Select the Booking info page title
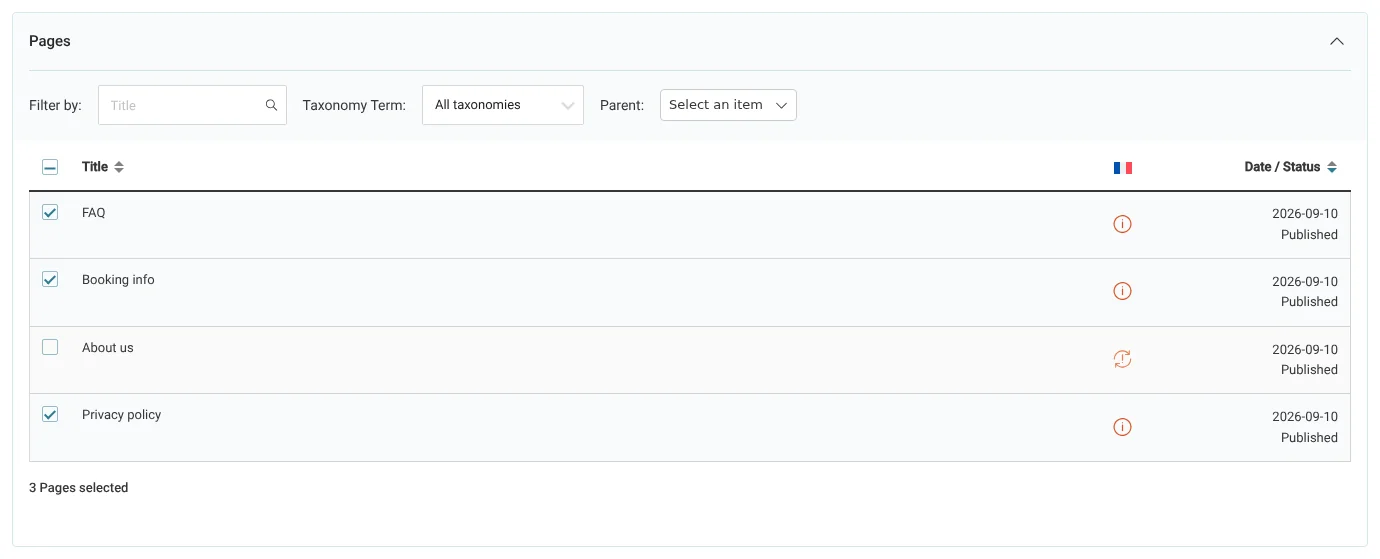The height and width of the screenshot is (559, 1380). 118,280
